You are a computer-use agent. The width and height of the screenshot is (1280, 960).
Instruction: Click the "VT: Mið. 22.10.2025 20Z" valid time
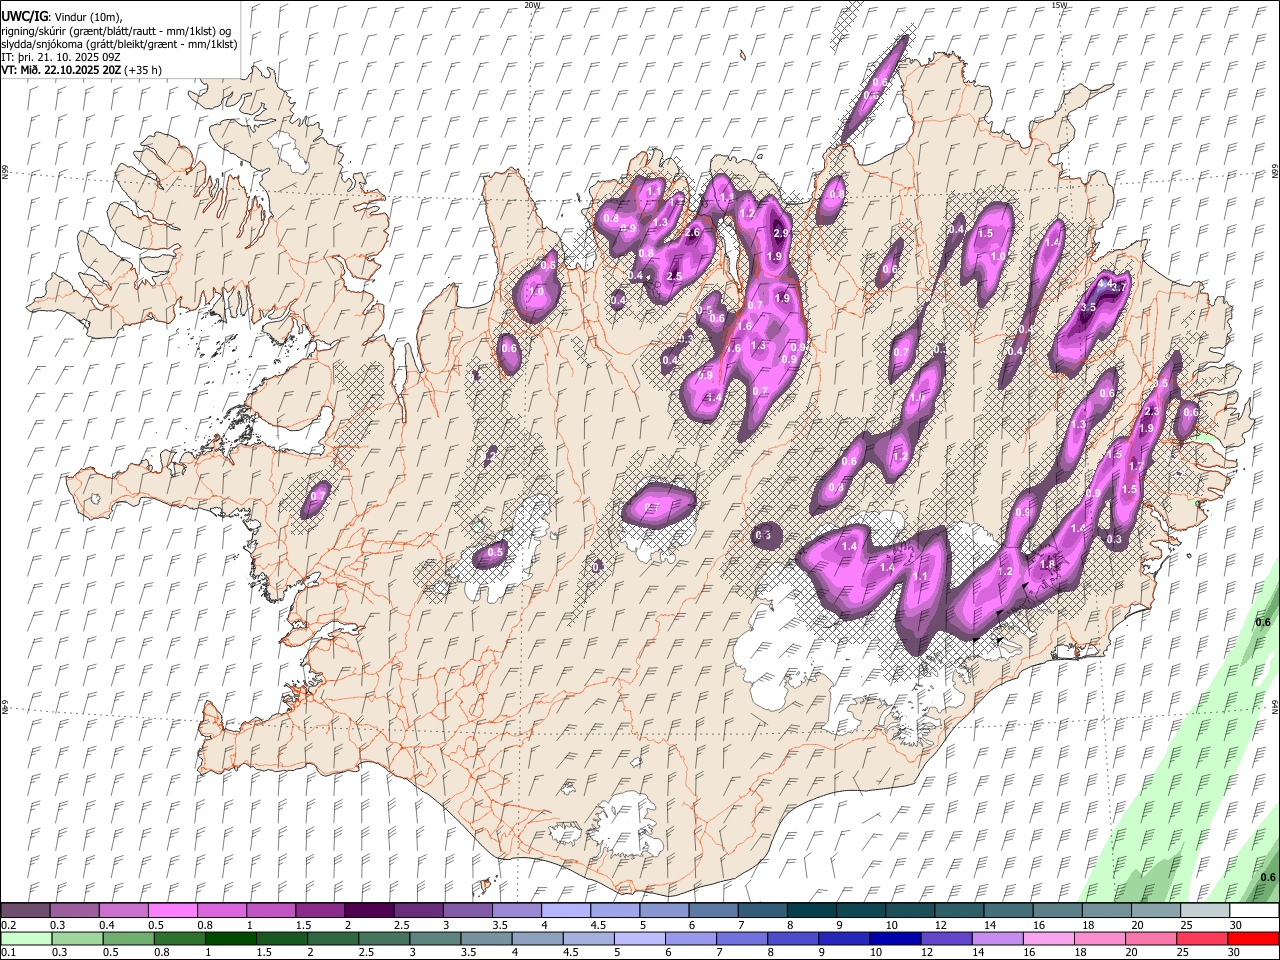(x=62, y=70)
